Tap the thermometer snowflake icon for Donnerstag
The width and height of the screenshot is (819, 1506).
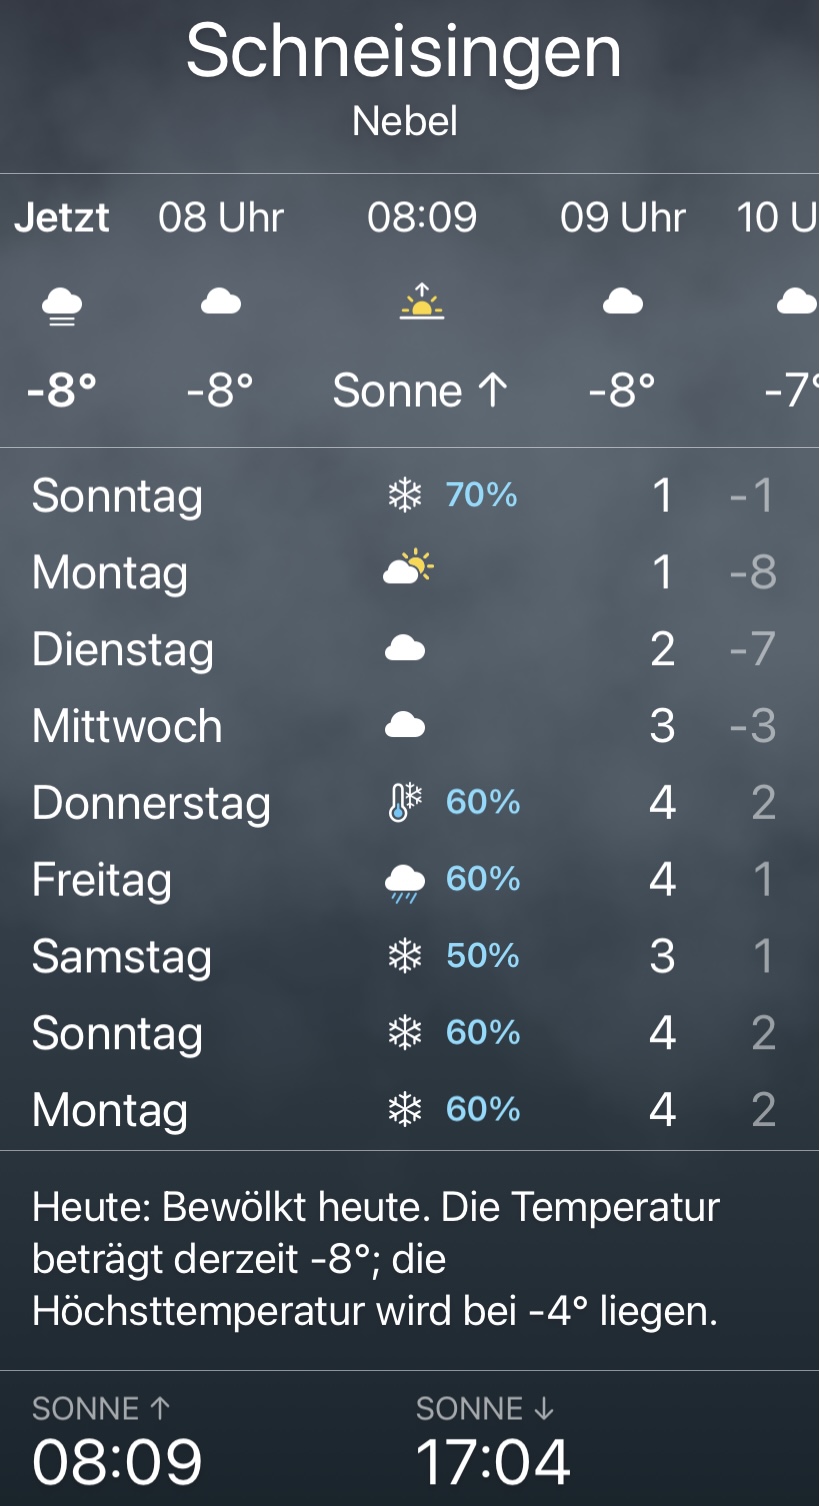[405, 803]
